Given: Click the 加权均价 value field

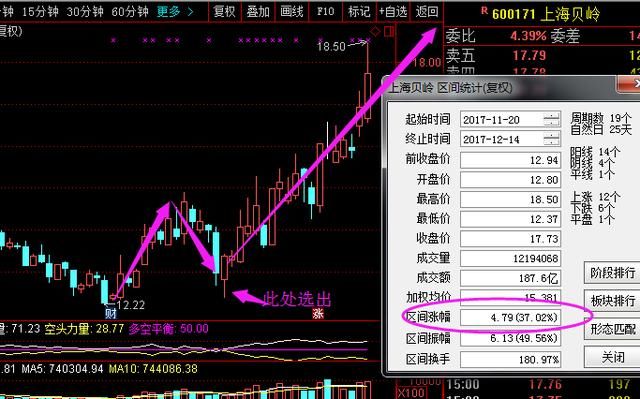Looking at the screenshot, I should click(510, 297).
